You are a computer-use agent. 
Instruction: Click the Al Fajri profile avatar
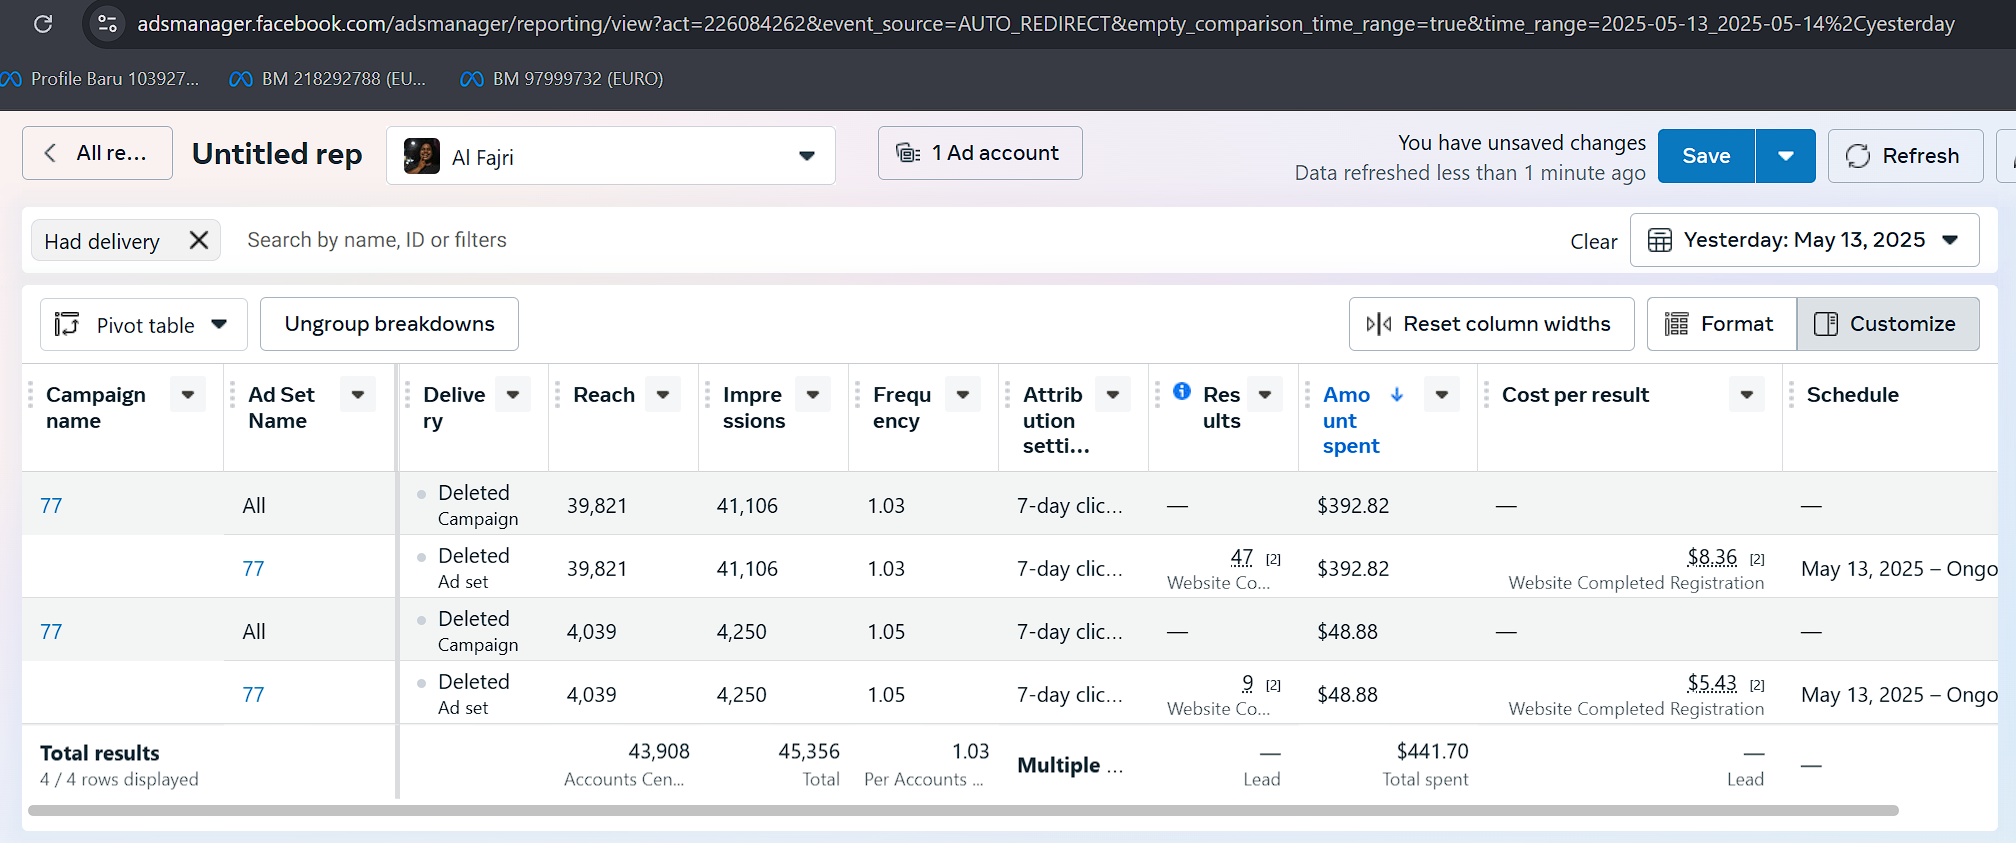tap(422, 156)
